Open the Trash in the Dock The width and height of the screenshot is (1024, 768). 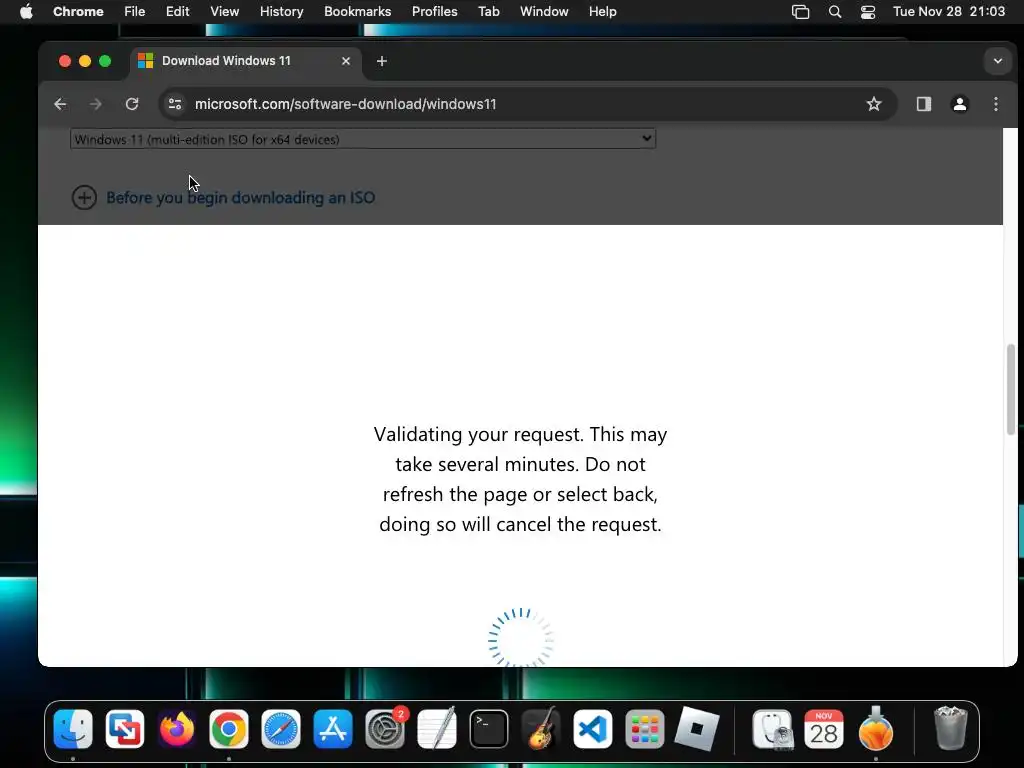pyautogui.click(x=951, y=729)
